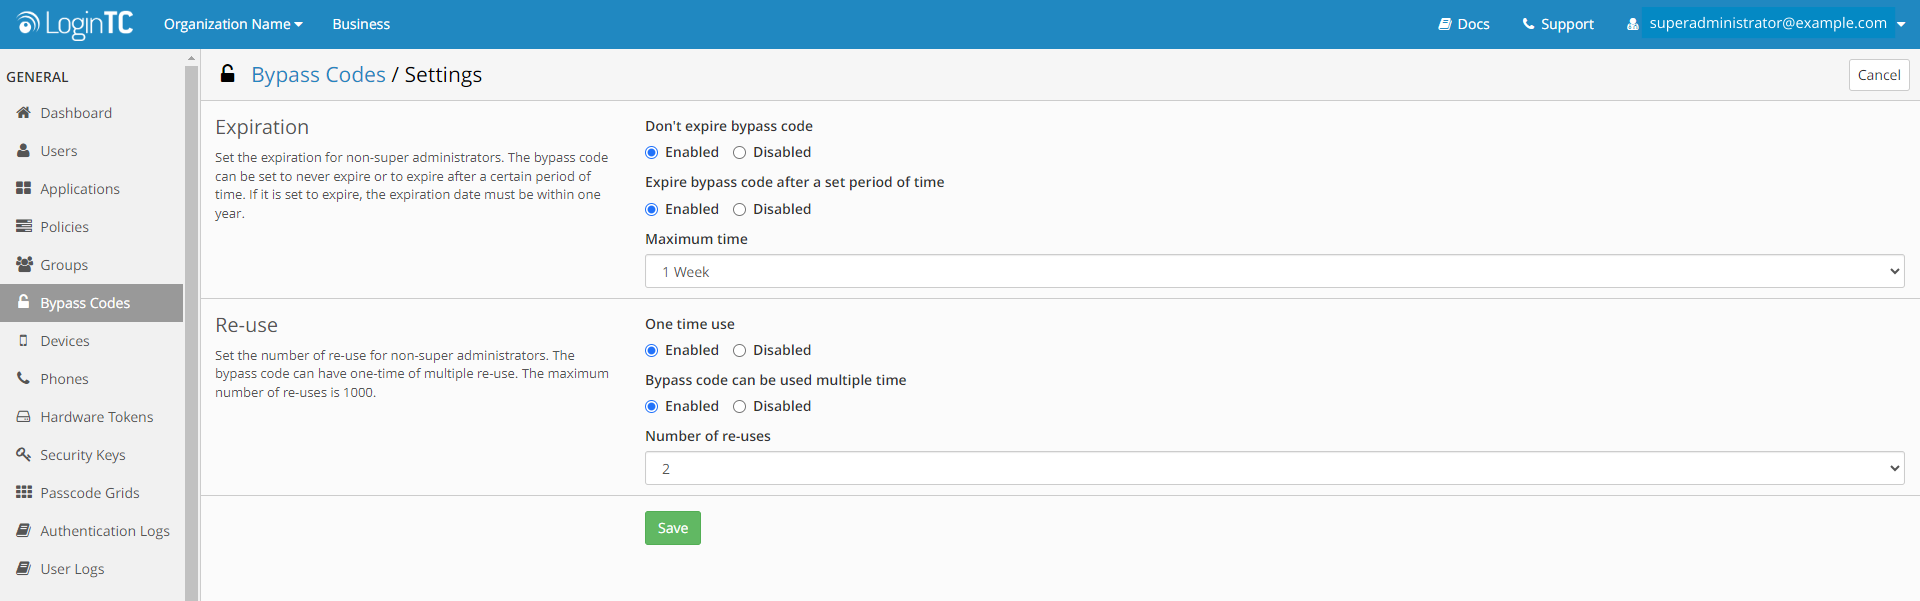
Task: Enable bypass code multiple time use
Action: (652, 407)
